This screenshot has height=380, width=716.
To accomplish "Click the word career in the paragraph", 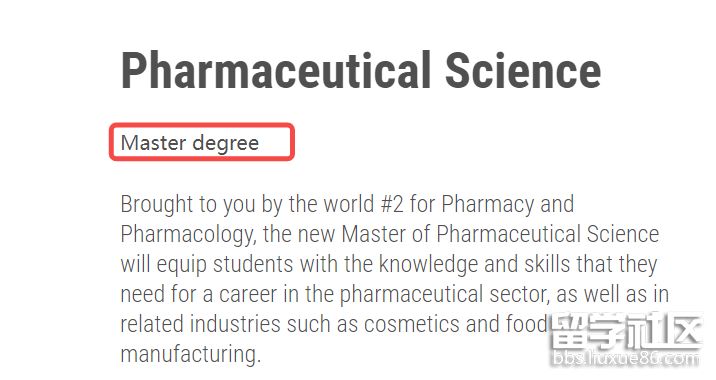I will [247, 294].
